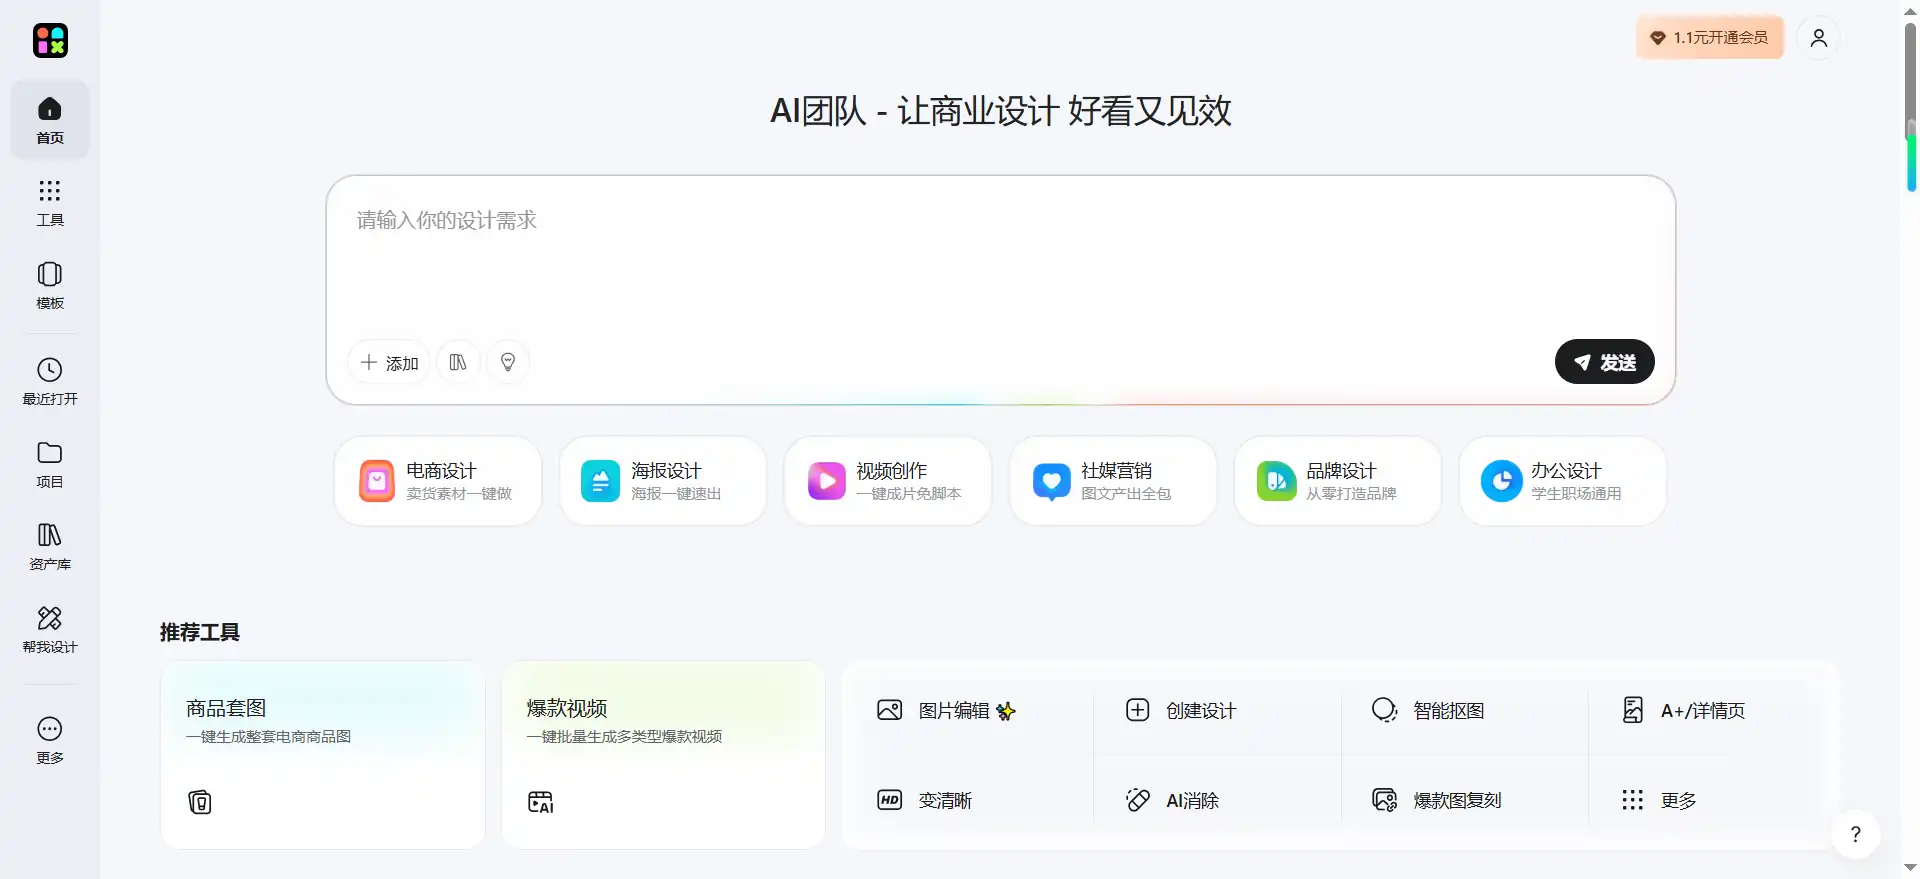
Task: Open the AI消除 eraser tool
Action: click(x=1172, y=800)
